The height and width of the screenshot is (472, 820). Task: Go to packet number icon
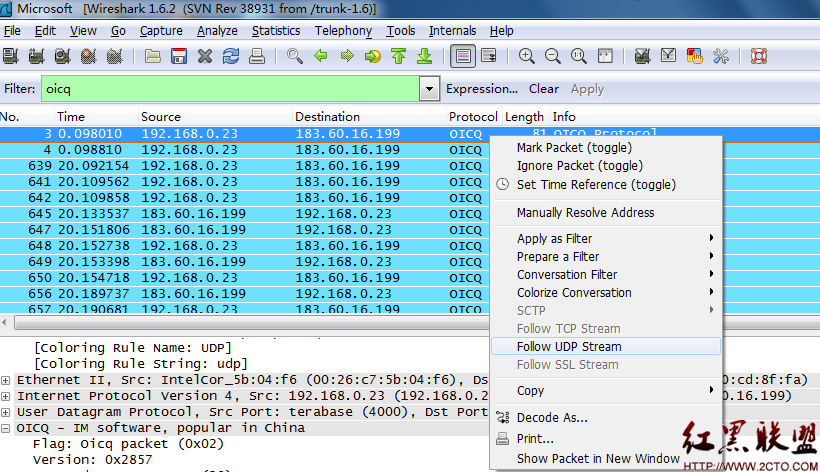click(x=373, y=56)
